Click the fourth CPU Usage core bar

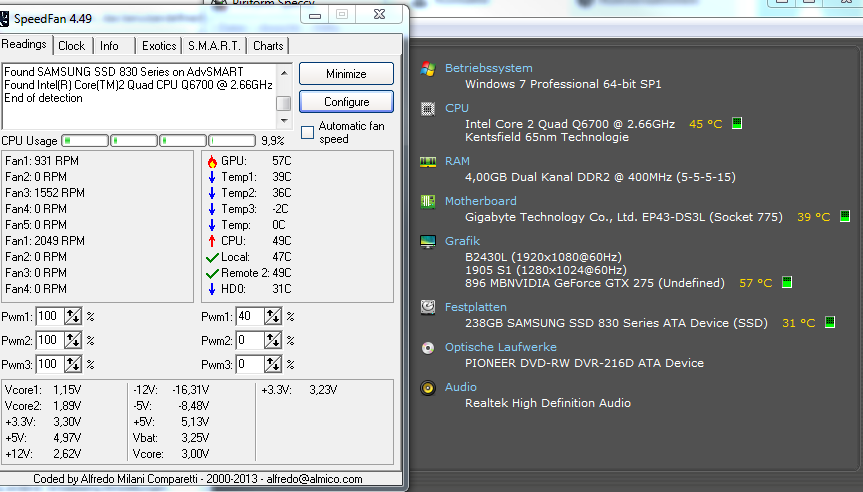(x=232, y=141)
